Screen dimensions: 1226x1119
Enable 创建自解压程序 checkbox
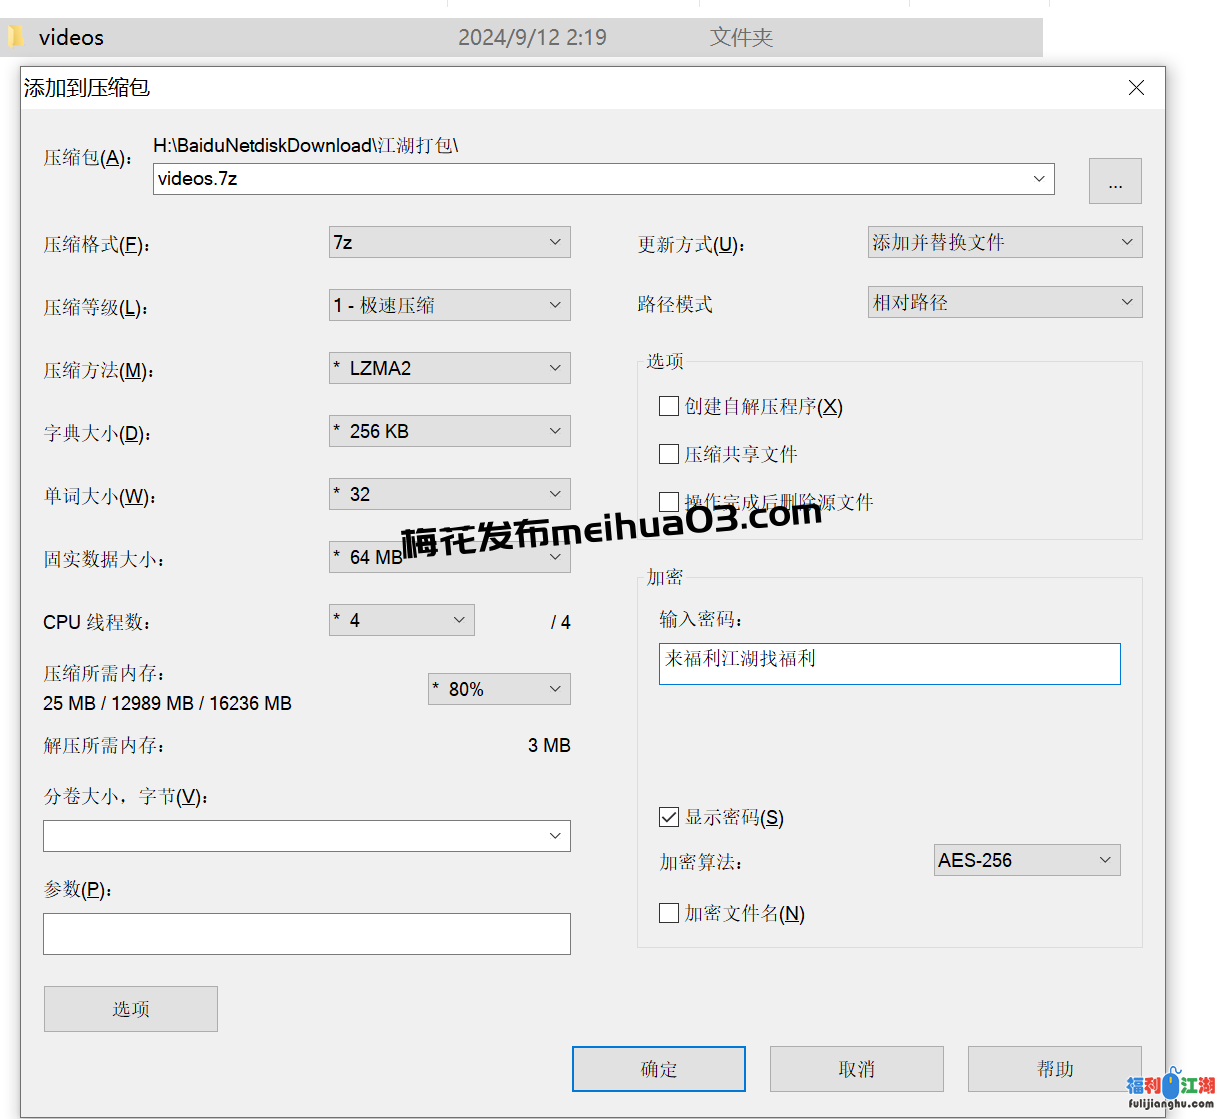point(669,406)
